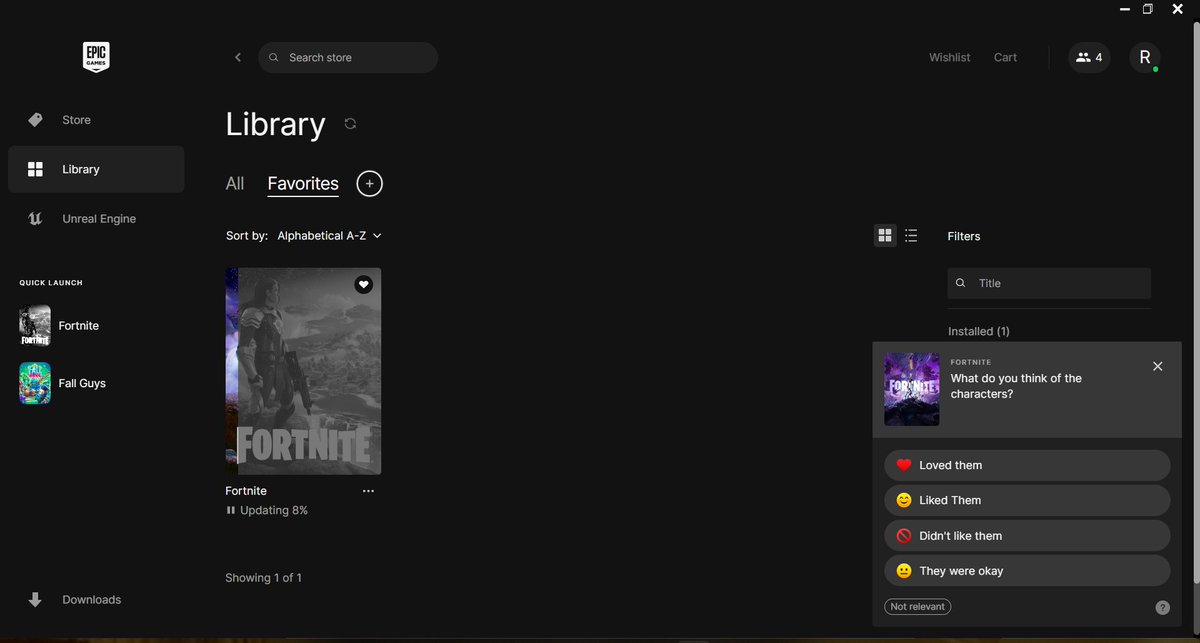Click the Fortnite title under the tile

246,491
